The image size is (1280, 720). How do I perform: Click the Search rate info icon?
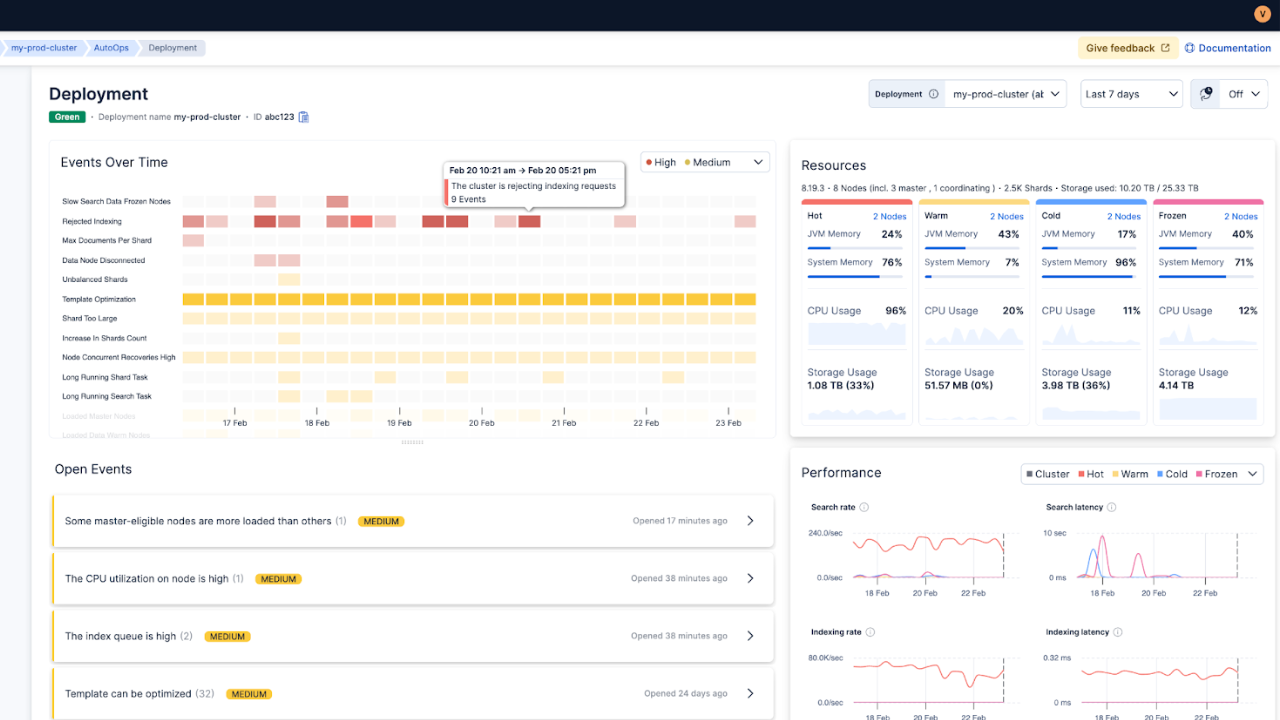click(x=863, y=507)
